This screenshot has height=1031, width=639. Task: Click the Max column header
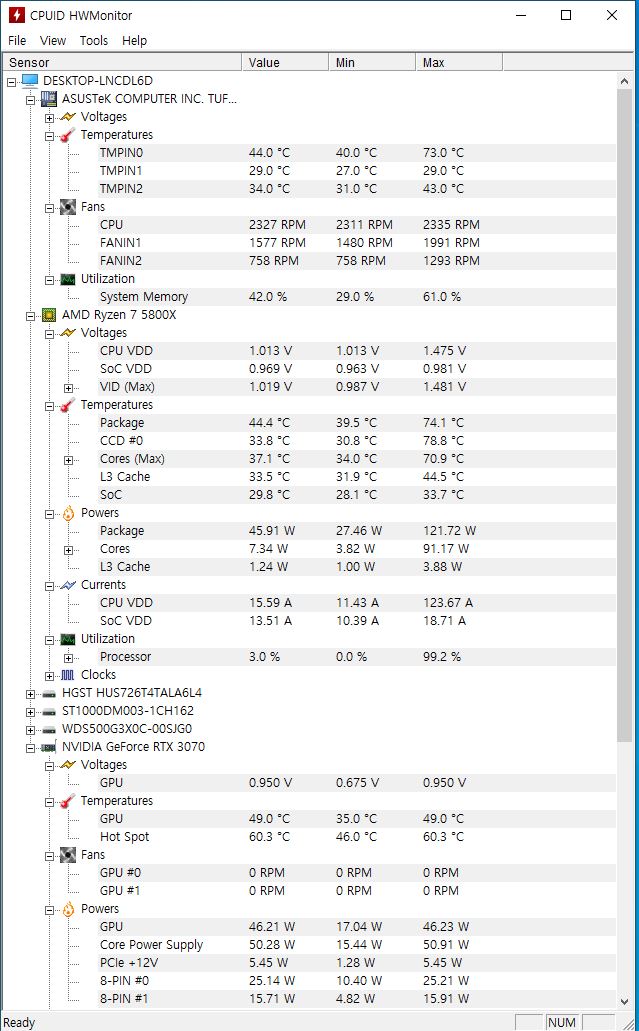459,62
